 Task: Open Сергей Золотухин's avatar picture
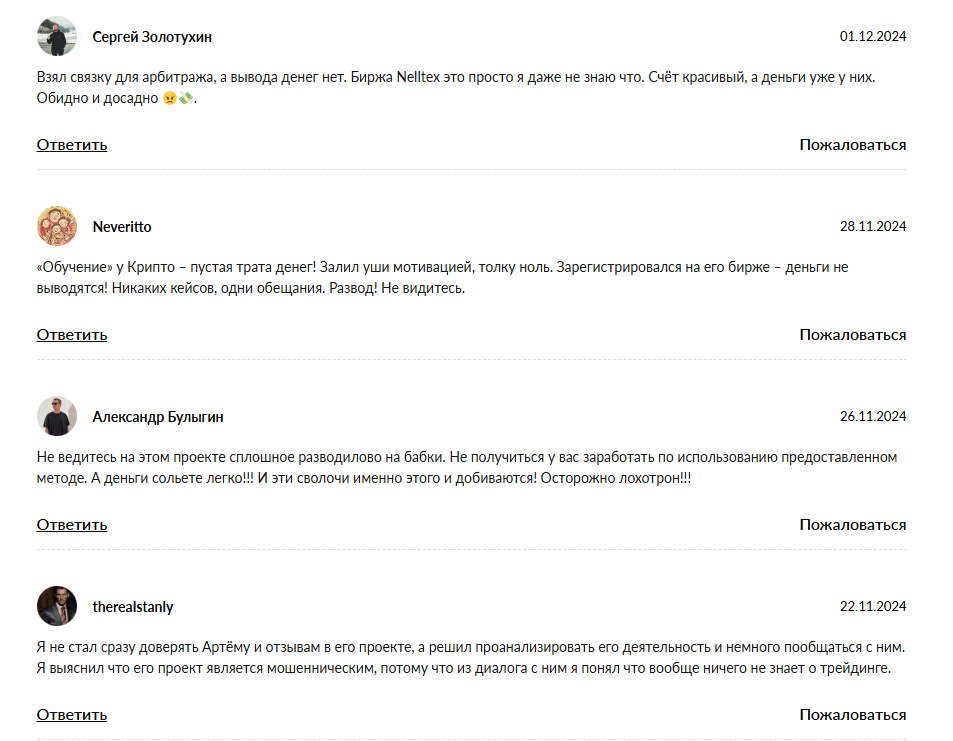click(57, 36)
